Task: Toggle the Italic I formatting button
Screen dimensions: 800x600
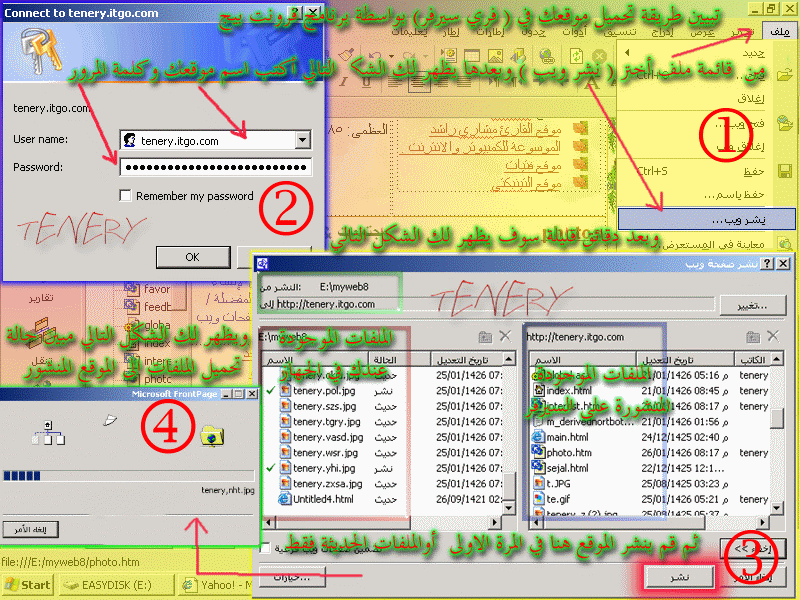Action: (344, 82)
